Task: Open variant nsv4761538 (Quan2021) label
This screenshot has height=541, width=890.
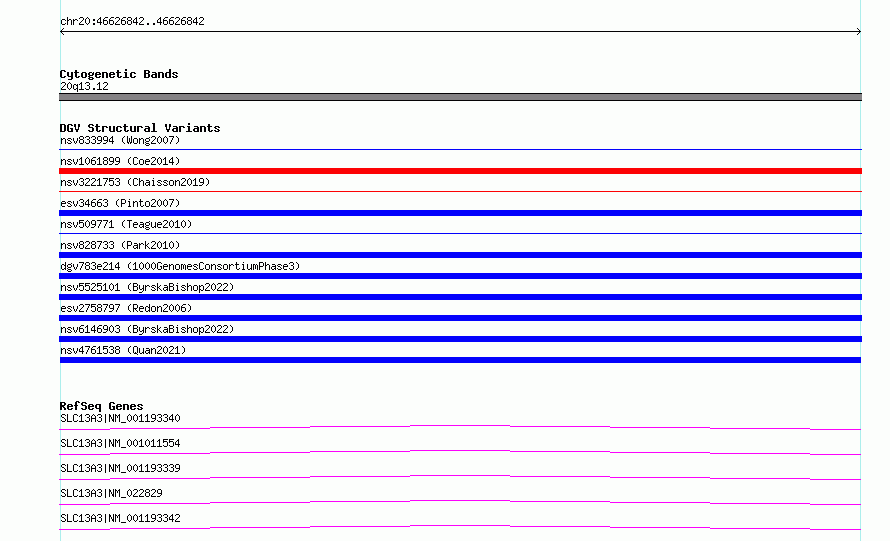Action: [x=123, y=350]
